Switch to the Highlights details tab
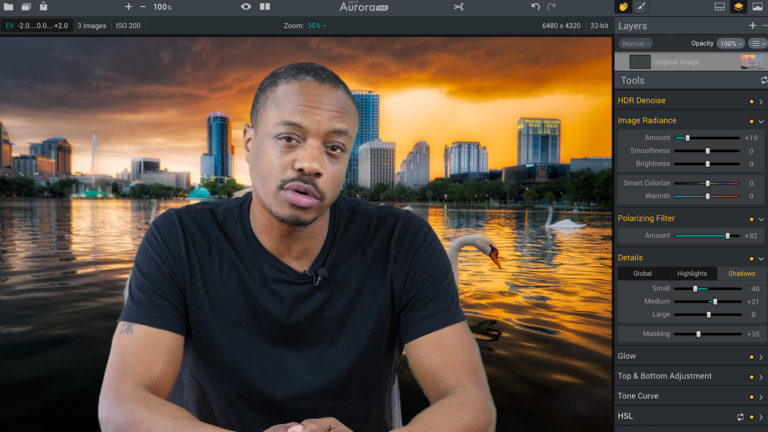 coord(691,273)
